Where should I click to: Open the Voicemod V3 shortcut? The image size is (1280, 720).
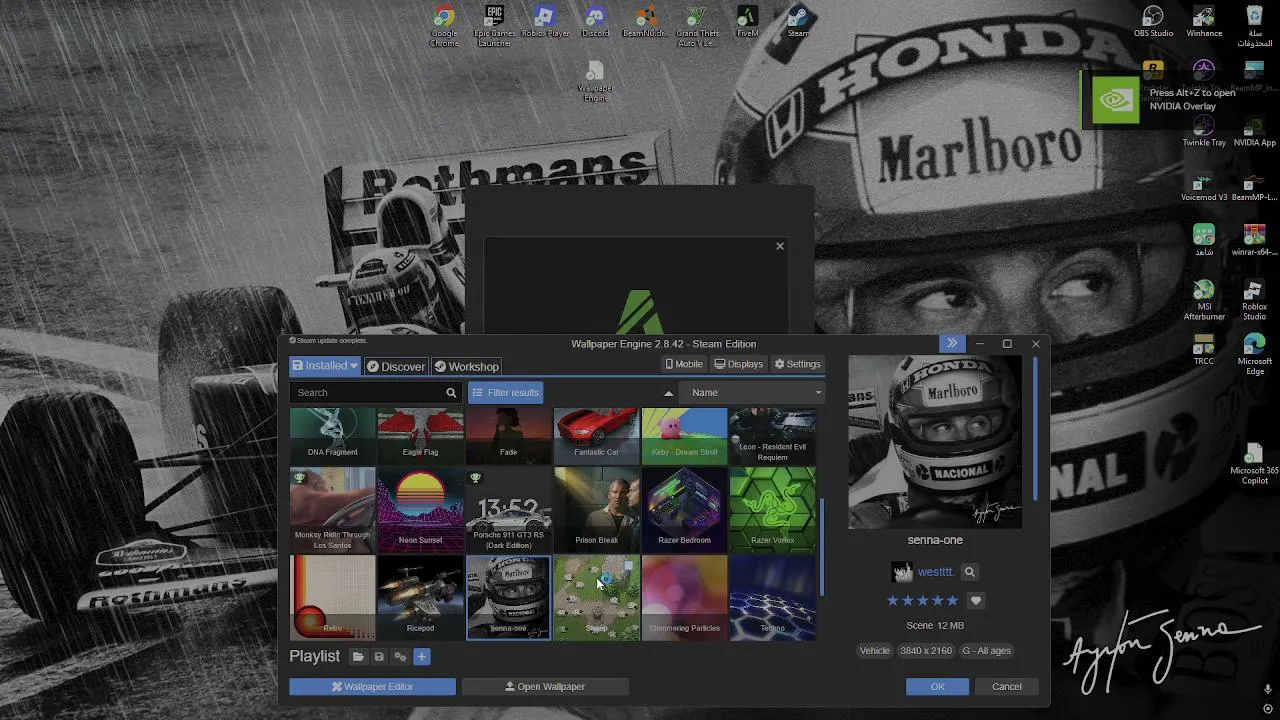pos(1204,188)
